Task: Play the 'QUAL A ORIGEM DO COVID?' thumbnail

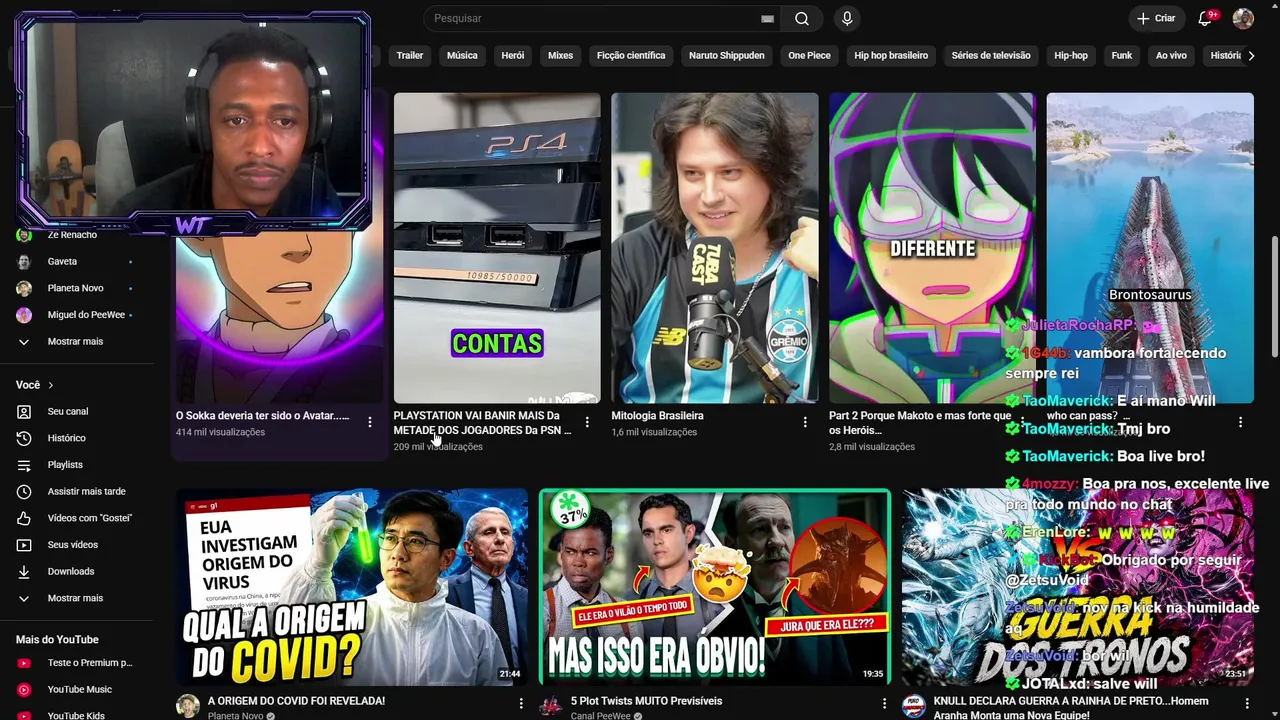Action: click(352, 587)
